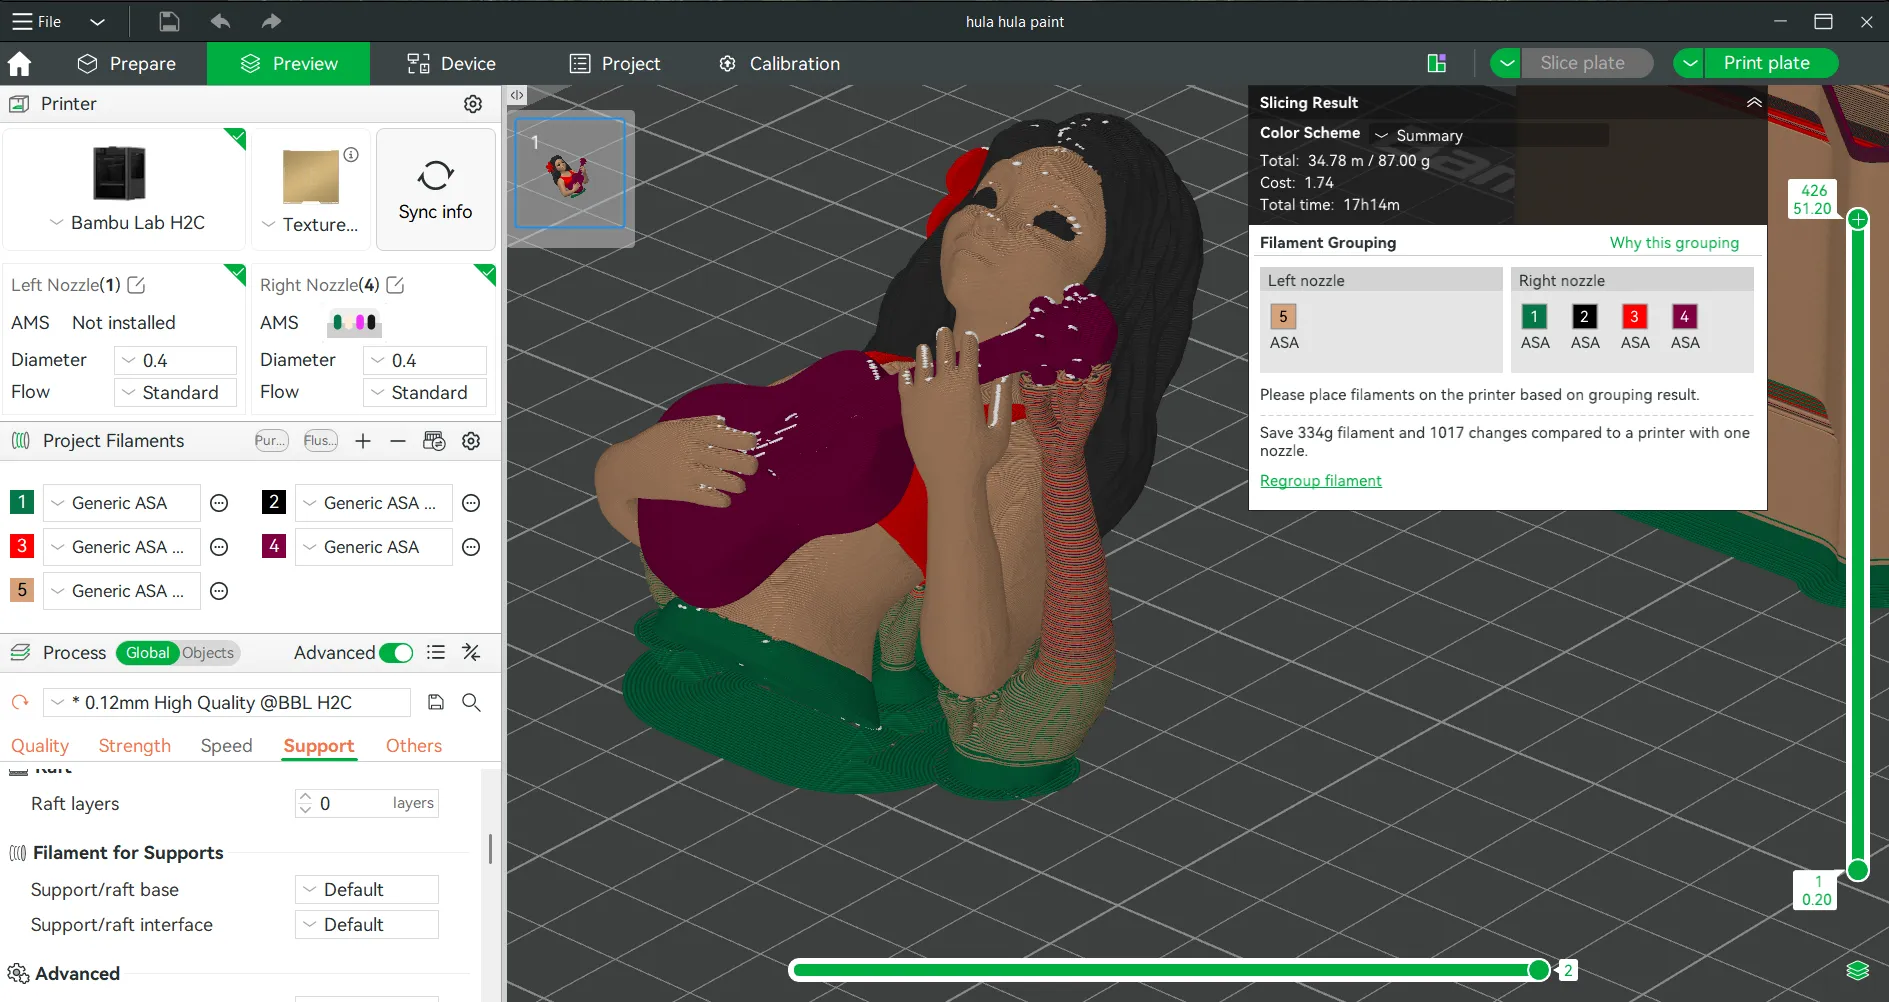Open the File menu dropdown arrow
This screenshot has height=1002, width=1889.
[x=97, y=22]
